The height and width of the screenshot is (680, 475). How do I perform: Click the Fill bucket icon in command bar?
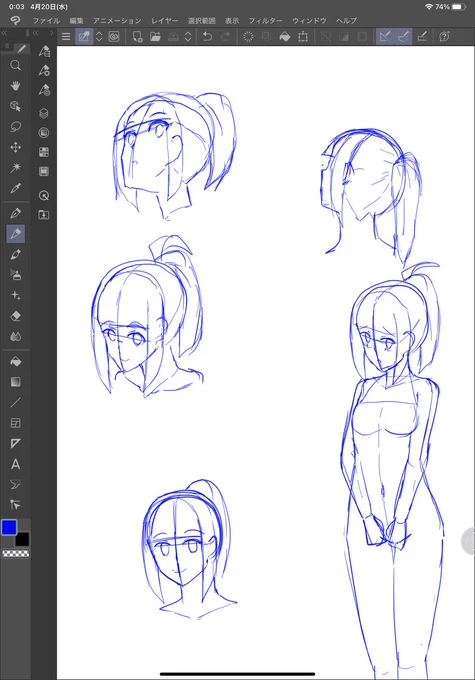point(285,36)
